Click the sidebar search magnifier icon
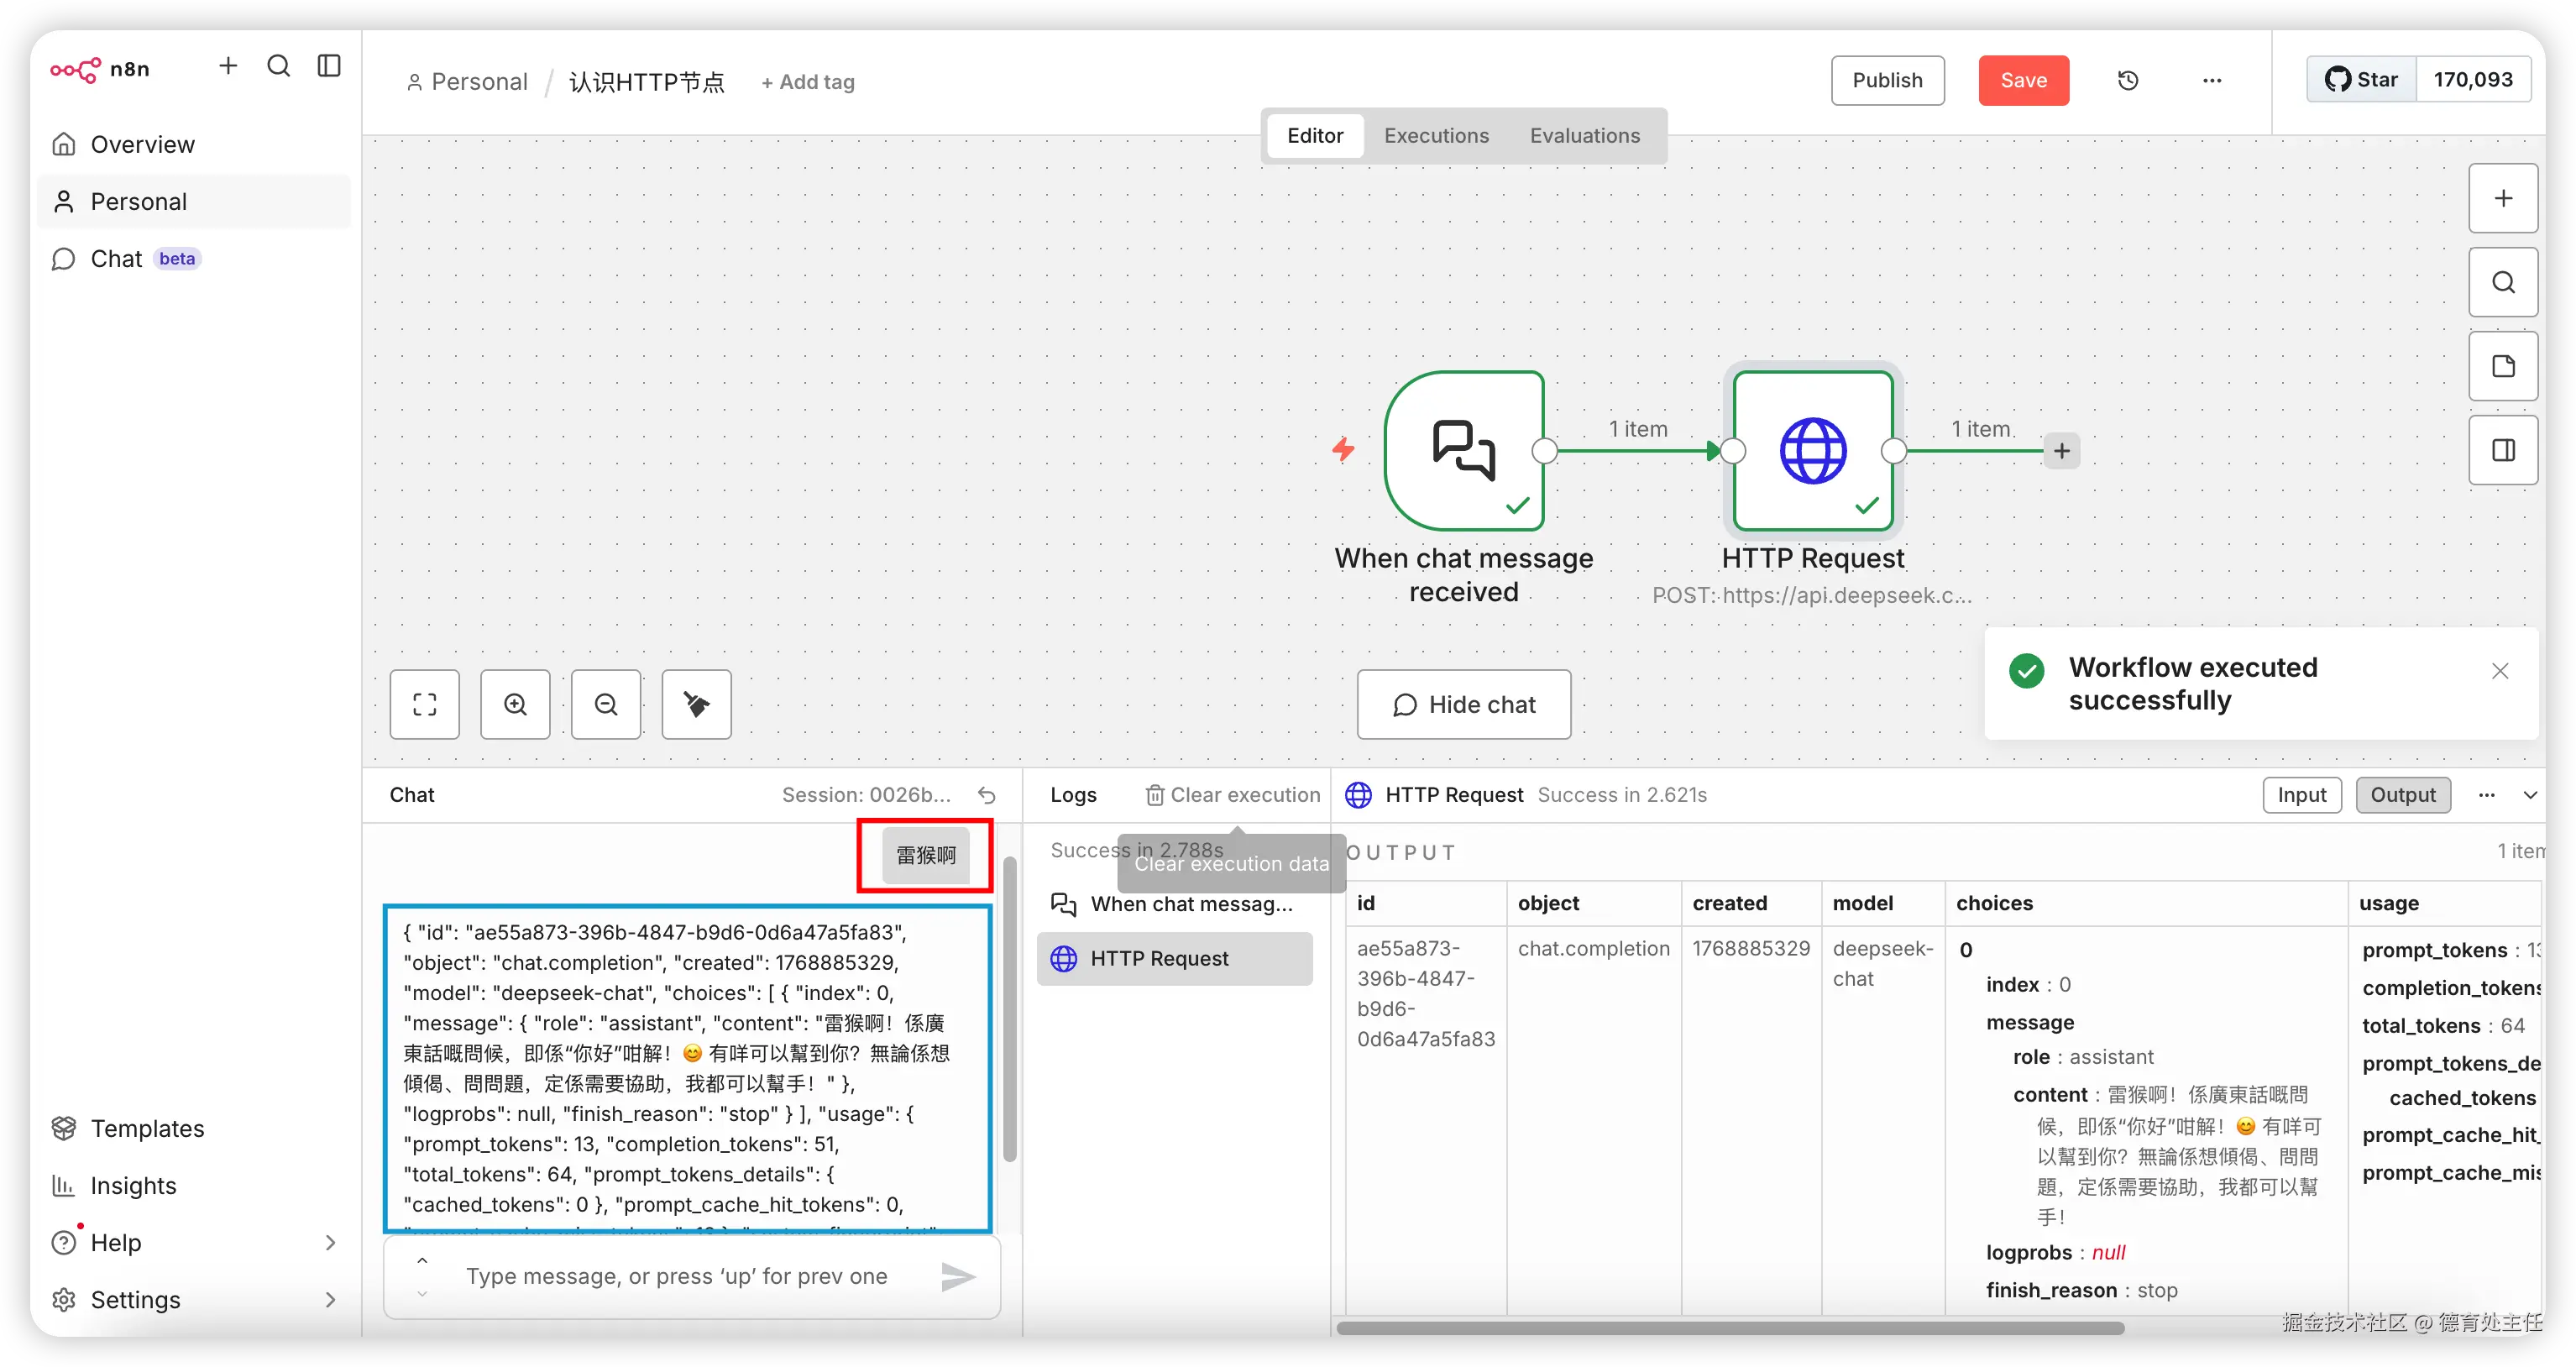 pos(278,67)
